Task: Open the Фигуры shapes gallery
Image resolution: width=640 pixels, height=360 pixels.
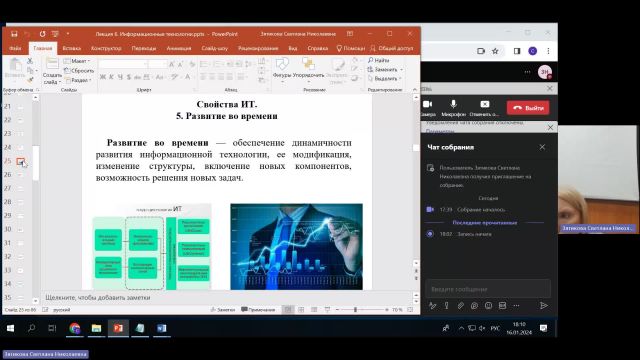Action: click(282, 69)
